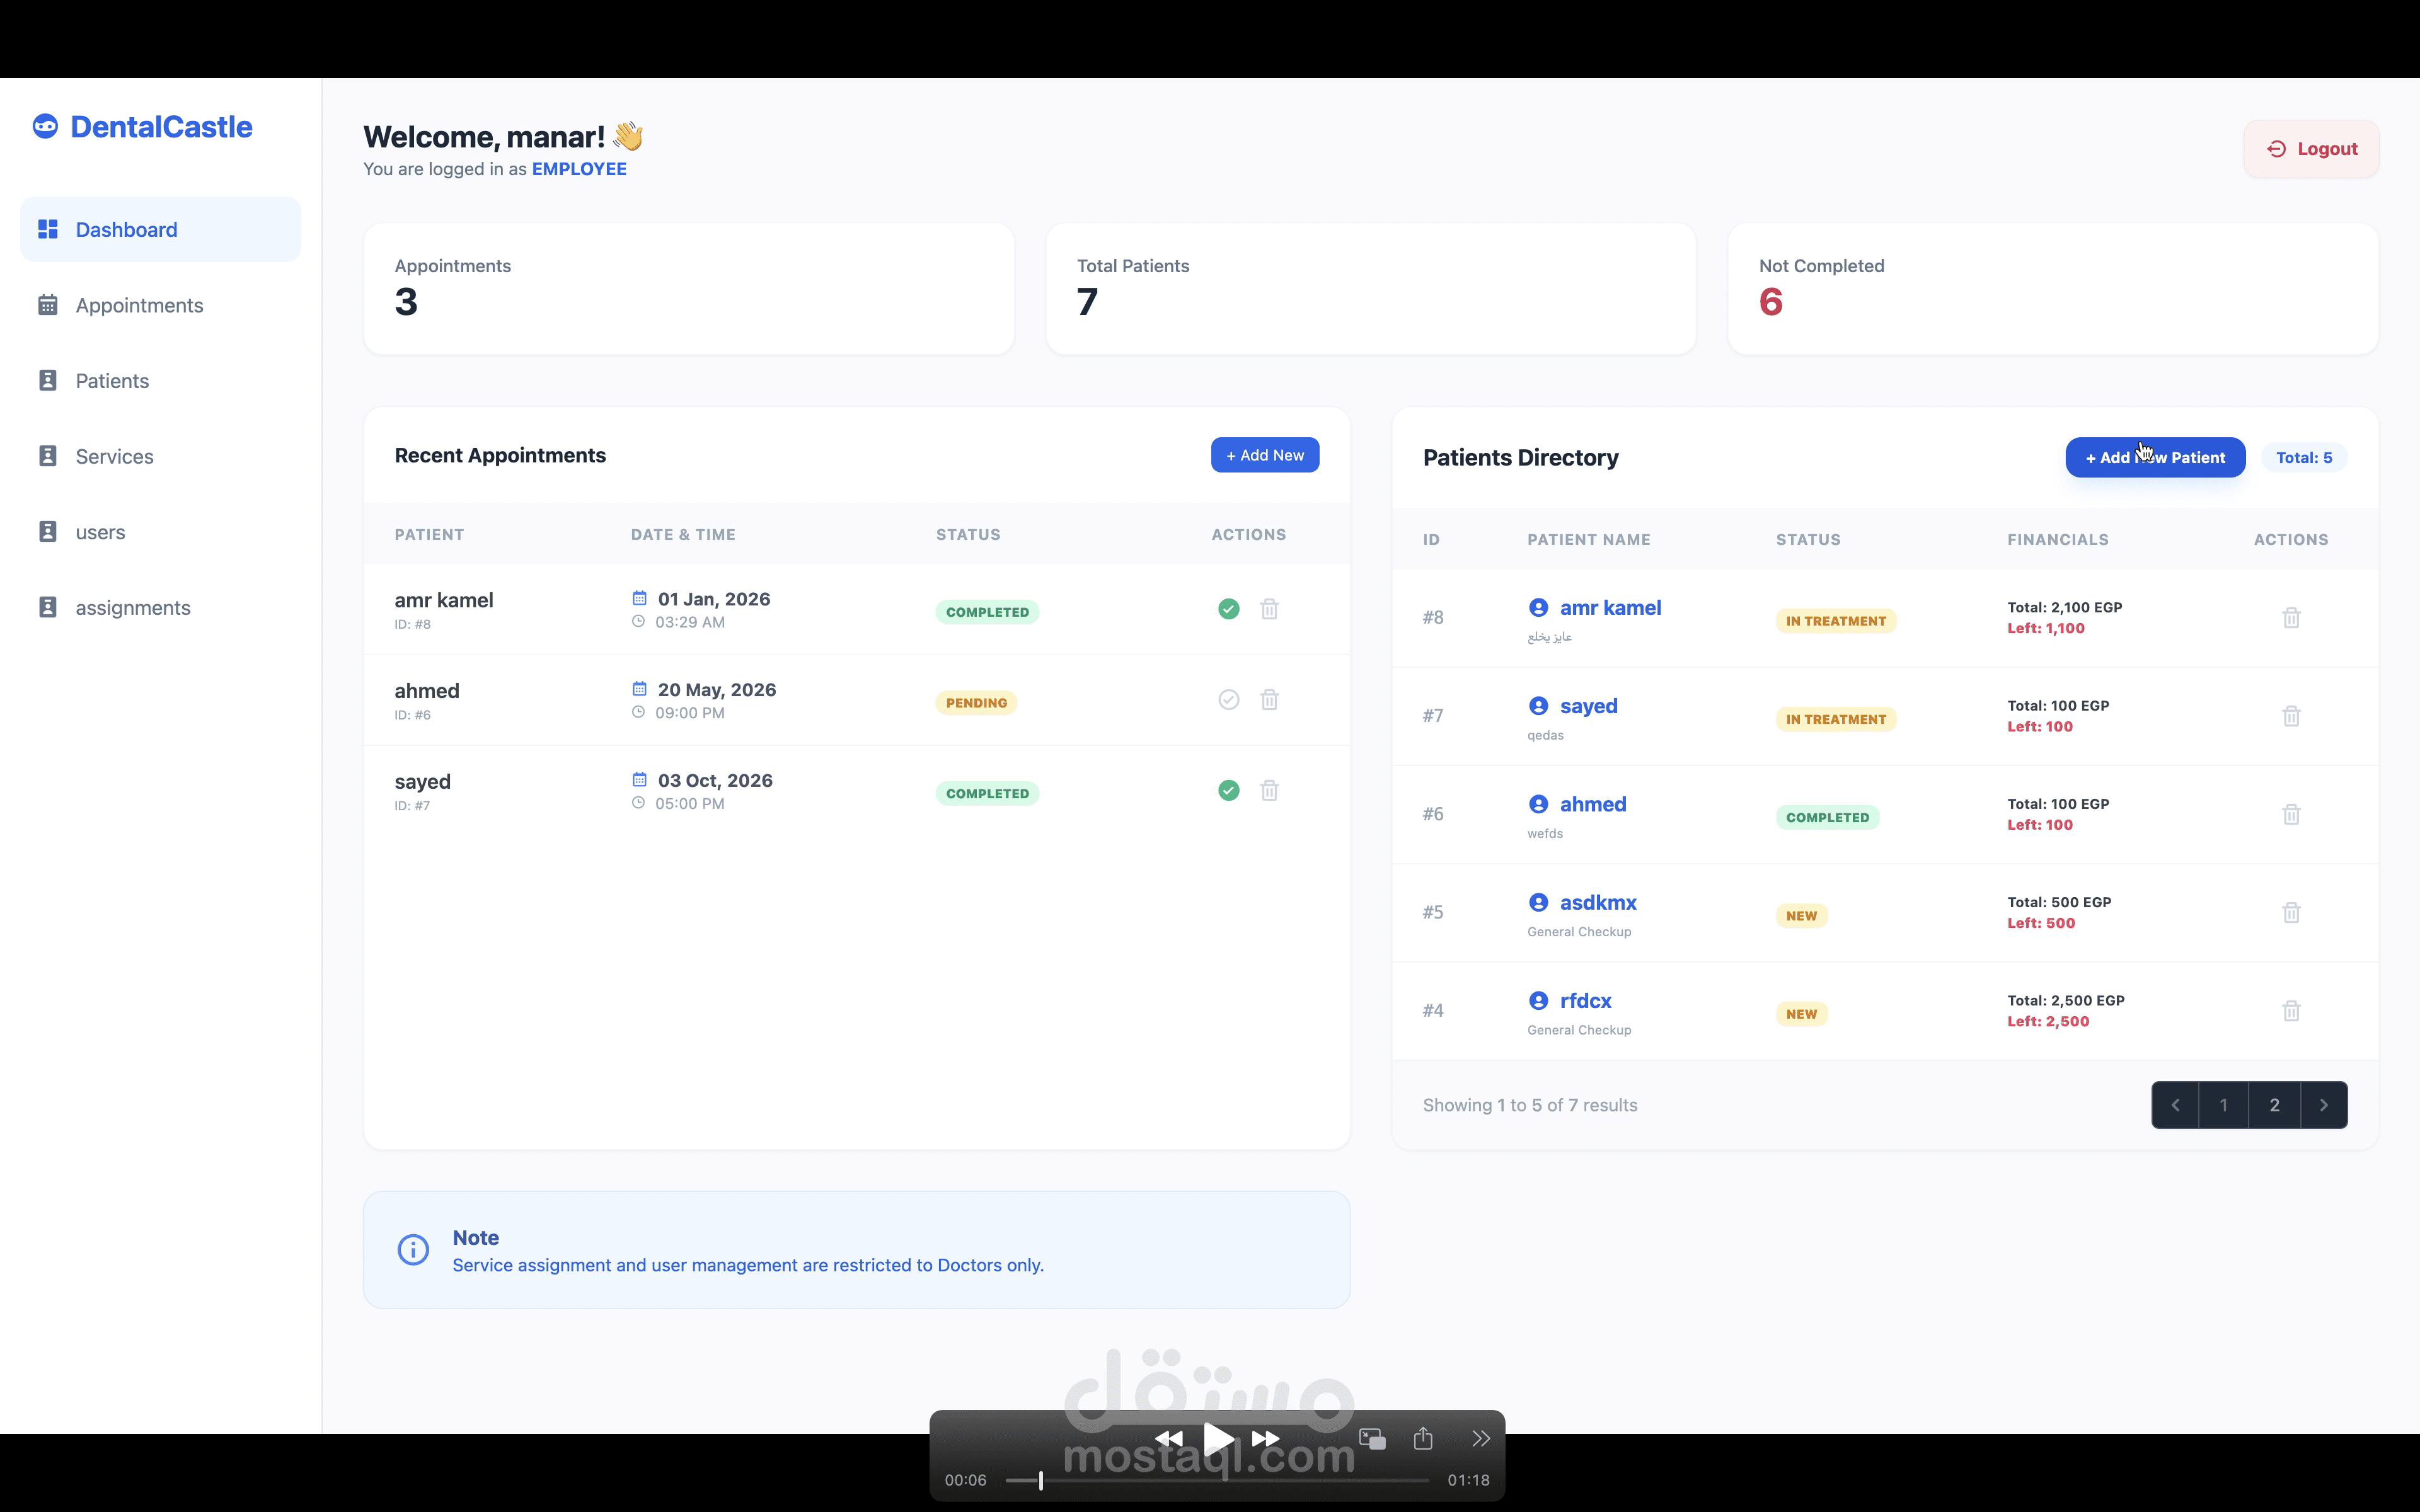Open sayed patient link in directory
This screenshot has height=1512, width=2420.
(1588, 706)
